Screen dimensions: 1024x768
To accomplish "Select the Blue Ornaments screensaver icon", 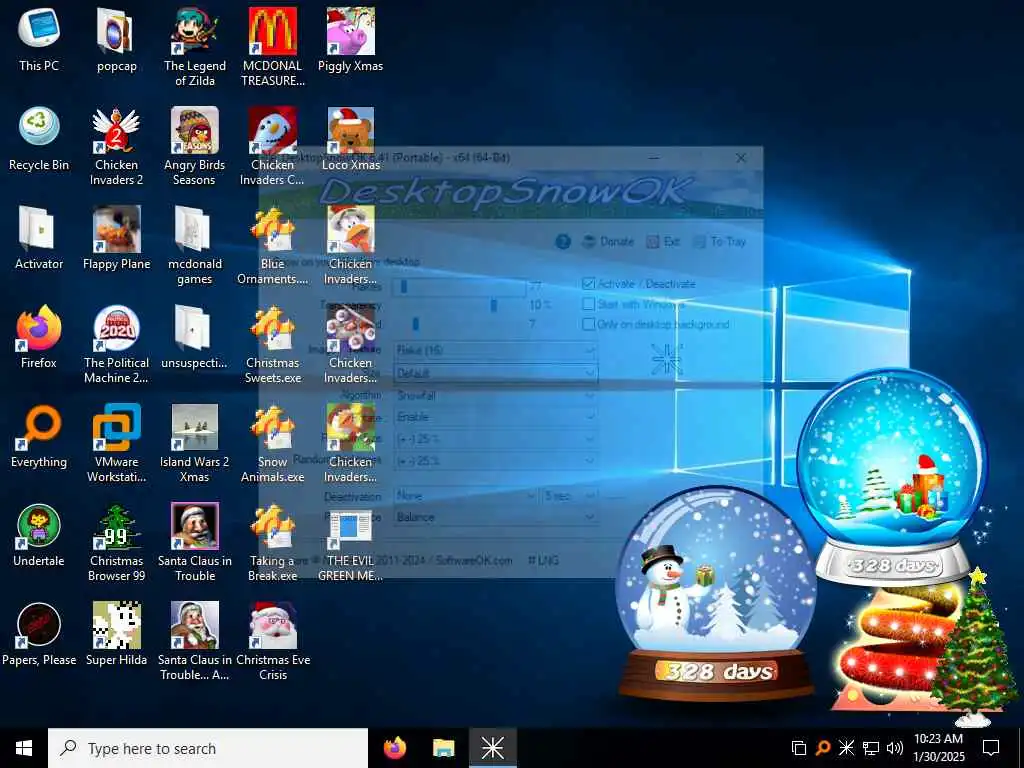I will (x=272, y=246).
